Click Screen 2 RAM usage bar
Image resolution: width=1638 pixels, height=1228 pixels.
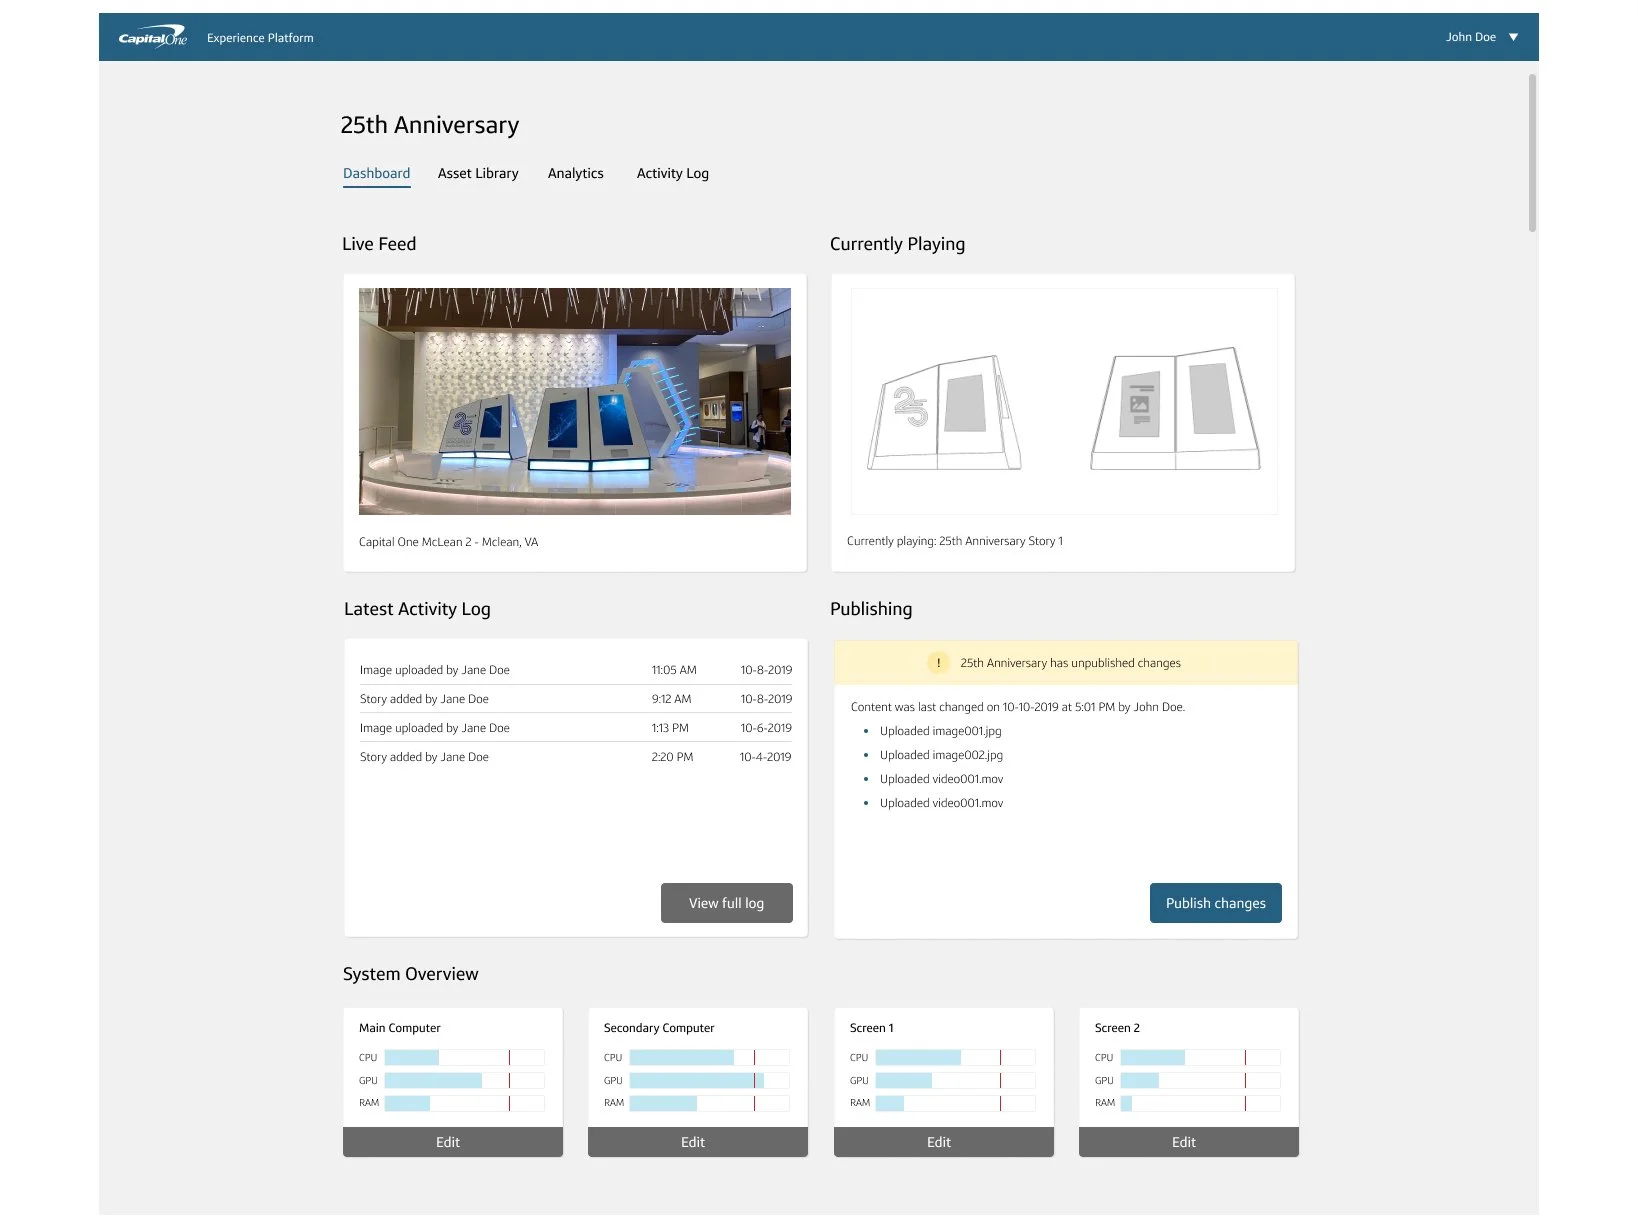tap(1200, 1103)
